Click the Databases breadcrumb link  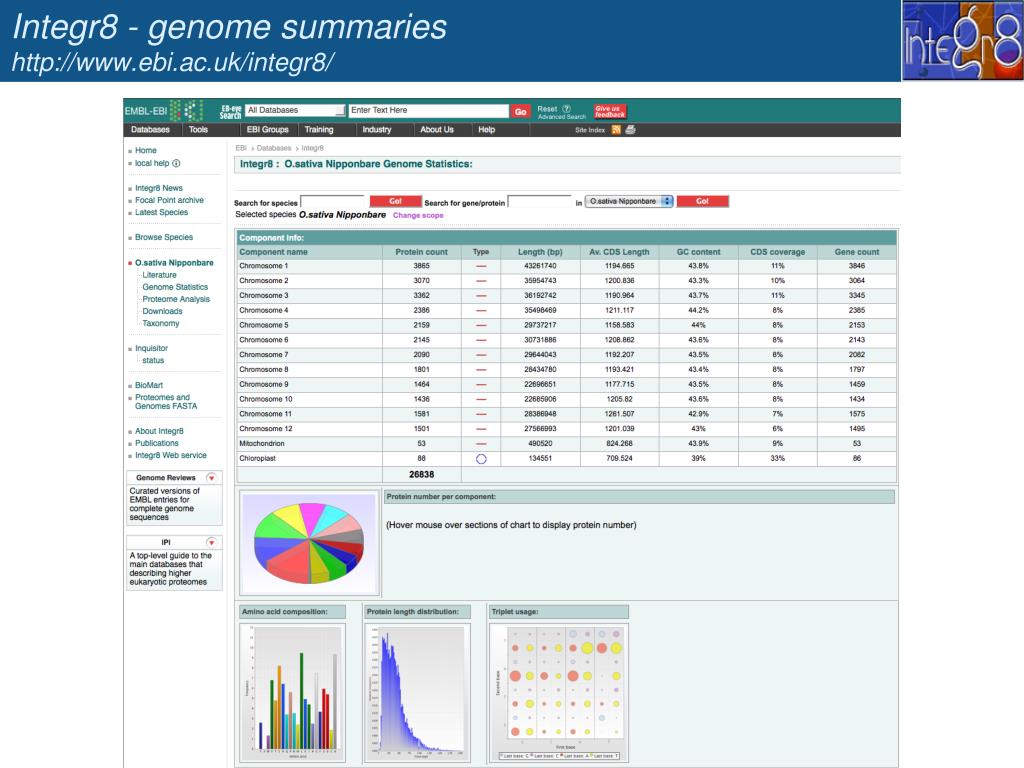point(274,148)
